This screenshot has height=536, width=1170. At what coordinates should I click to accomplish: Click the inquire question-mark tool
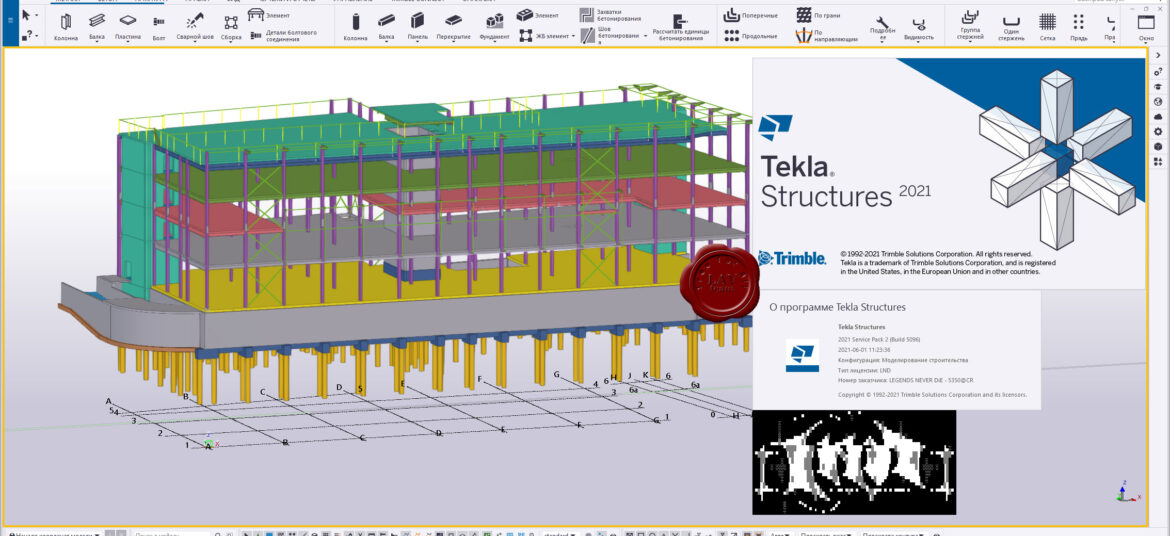(26, 34)
